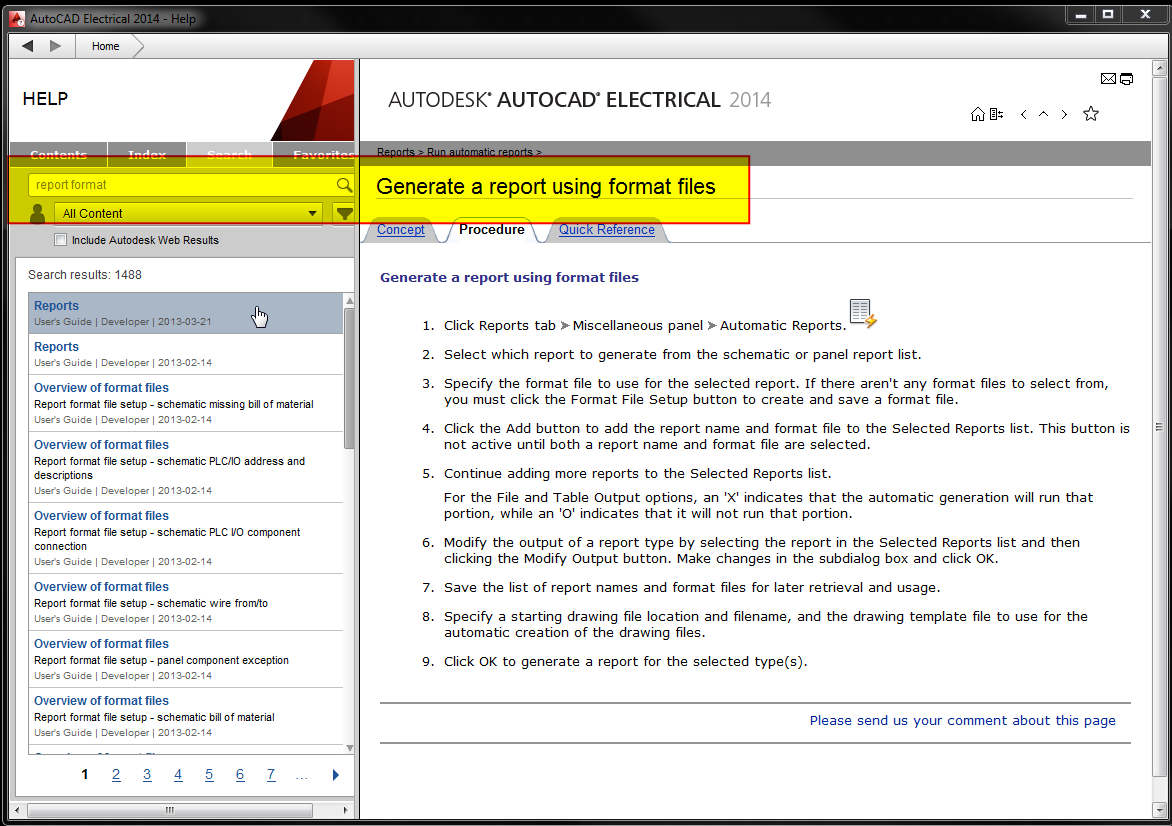Viewport: 1172px width, 826px height.
Task: Switch to the Contents tab
Action: (58, 155)
